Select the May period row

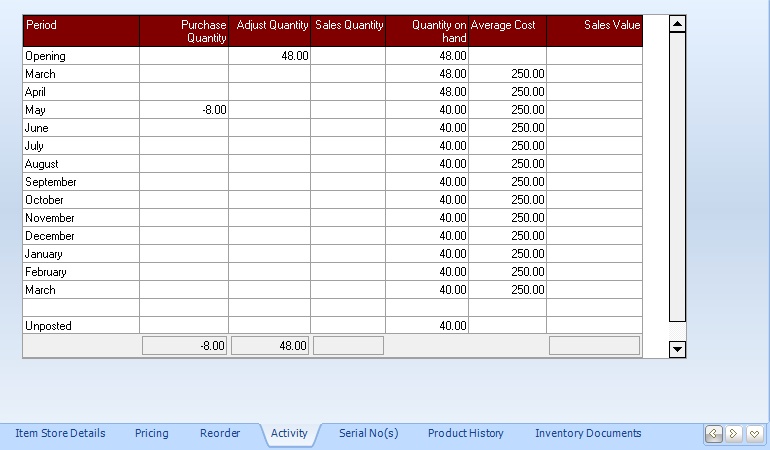click(x=81, y=110)
